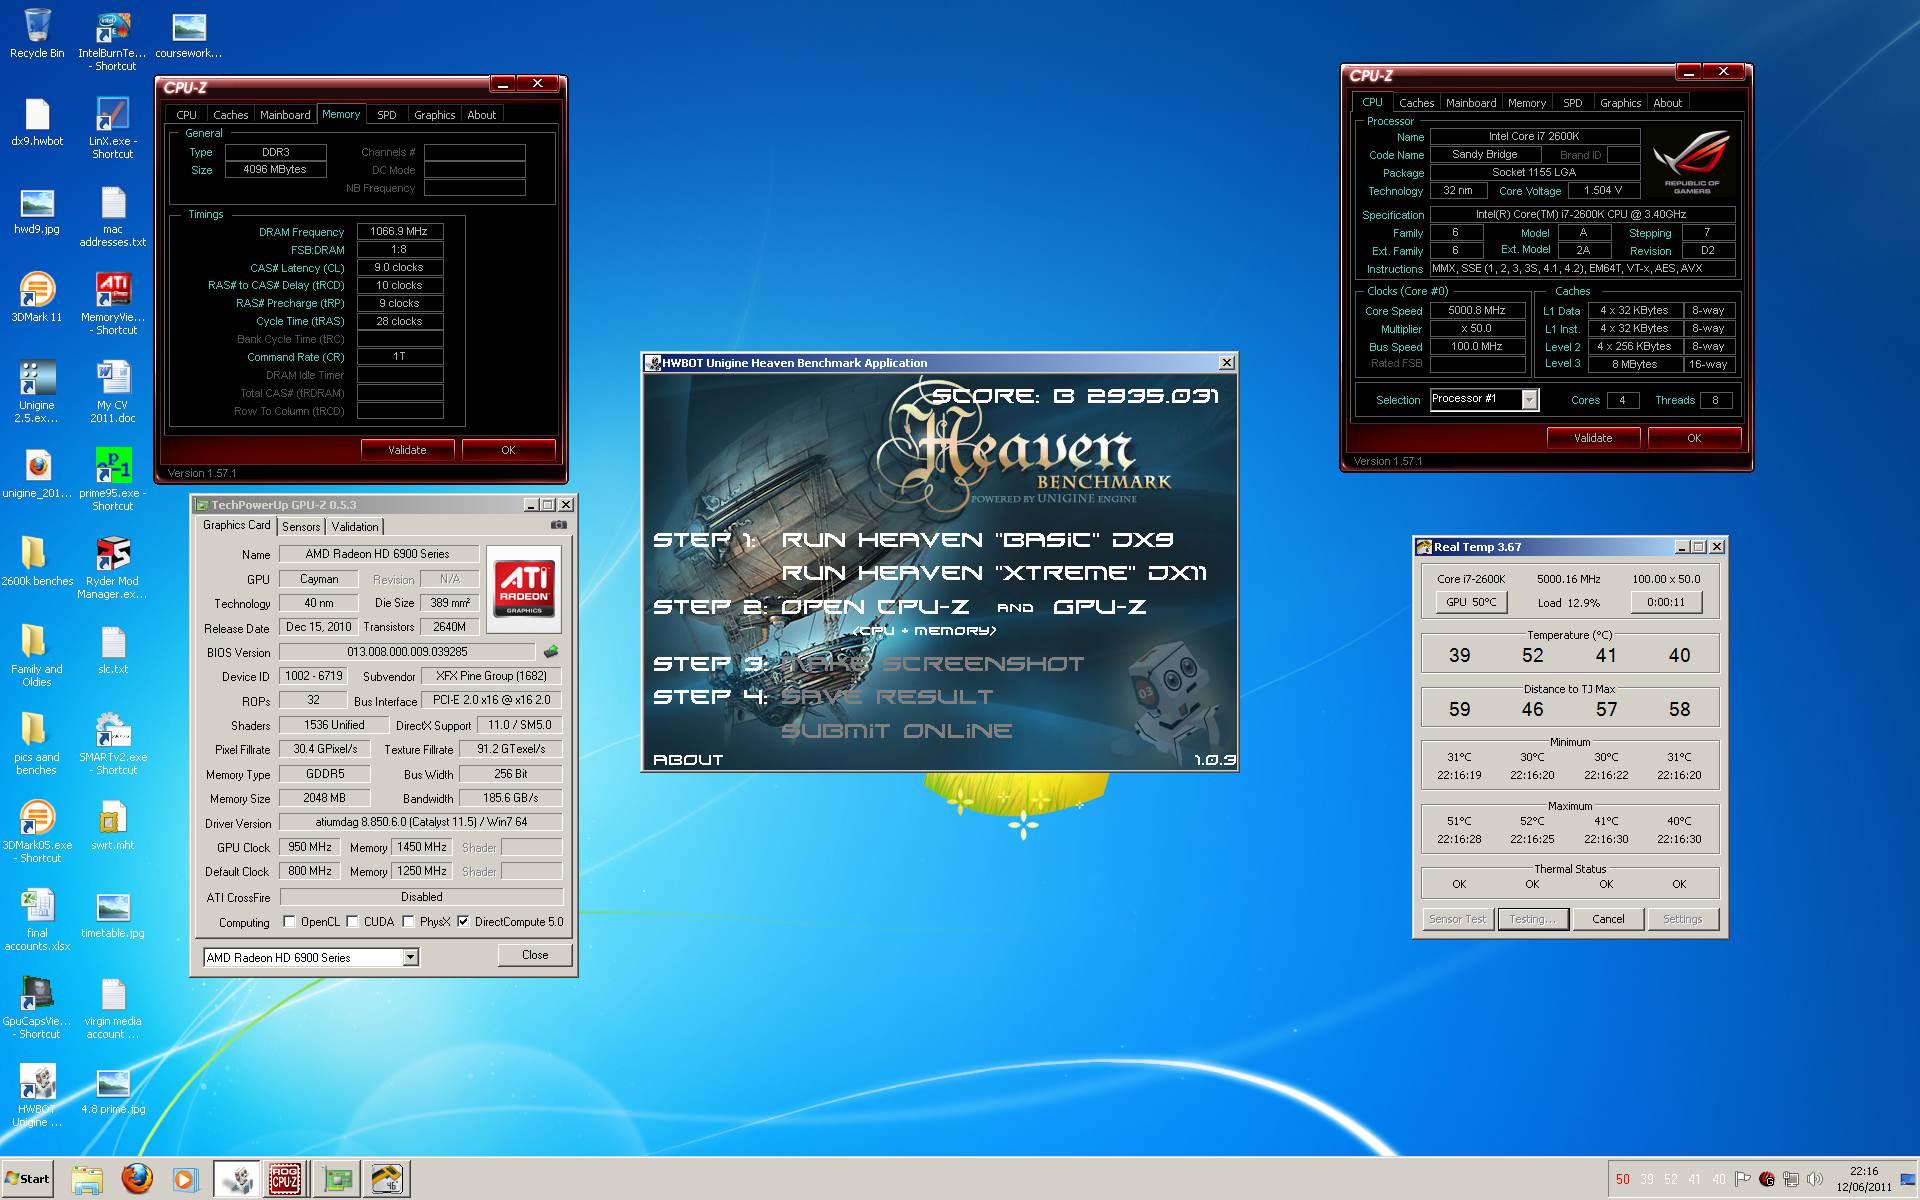1920x1200 pixels.
Task: Click volume speaker icon in tray
Action: pos(1815,1179)
